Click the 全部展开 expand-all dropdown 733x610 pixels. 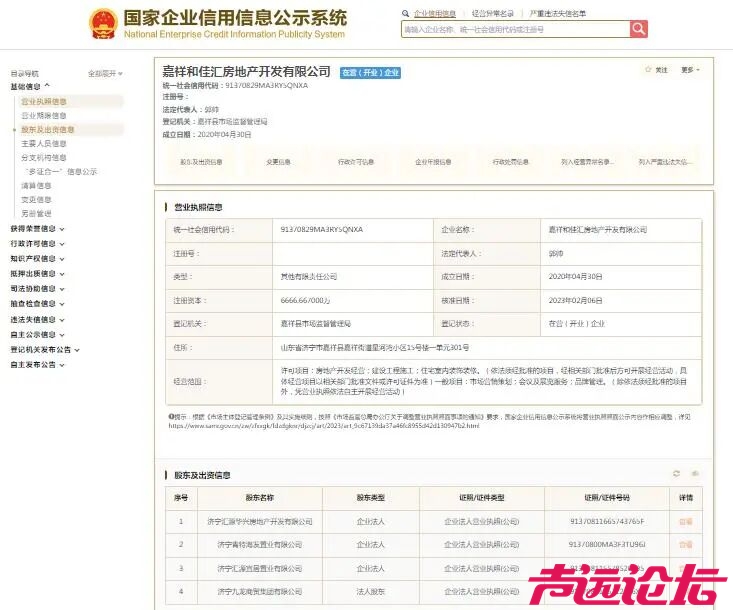[105, 73]
